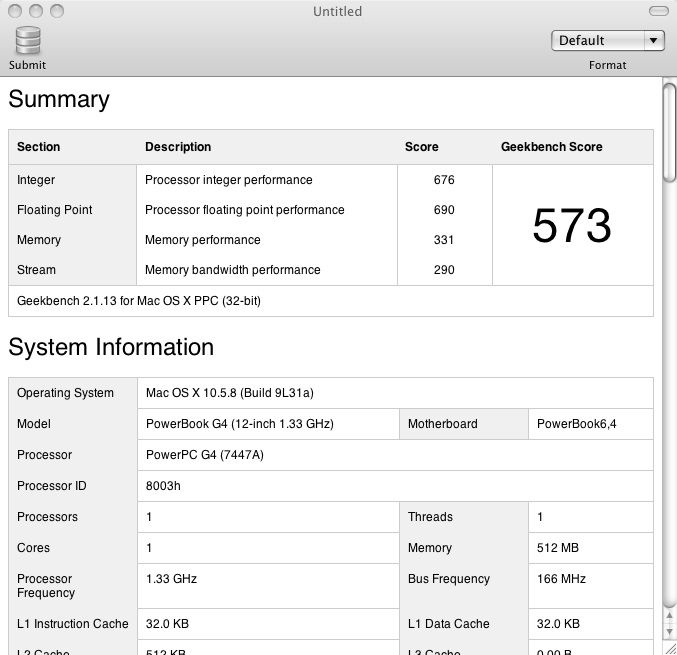Click the 166 MHz bus frequency value
Image resolution: width=677 pixels, height=655 pixels.
tap(561, 579)
